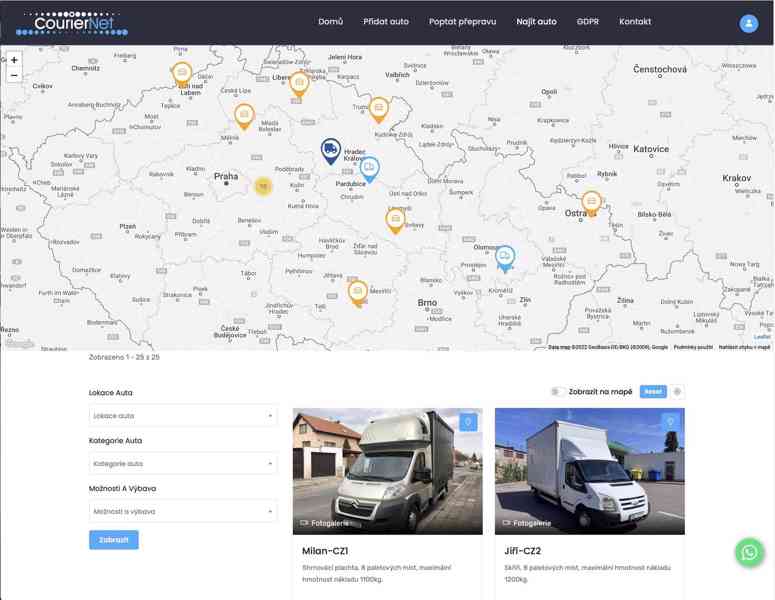Open the user profile avatar icon

(748, 23)
